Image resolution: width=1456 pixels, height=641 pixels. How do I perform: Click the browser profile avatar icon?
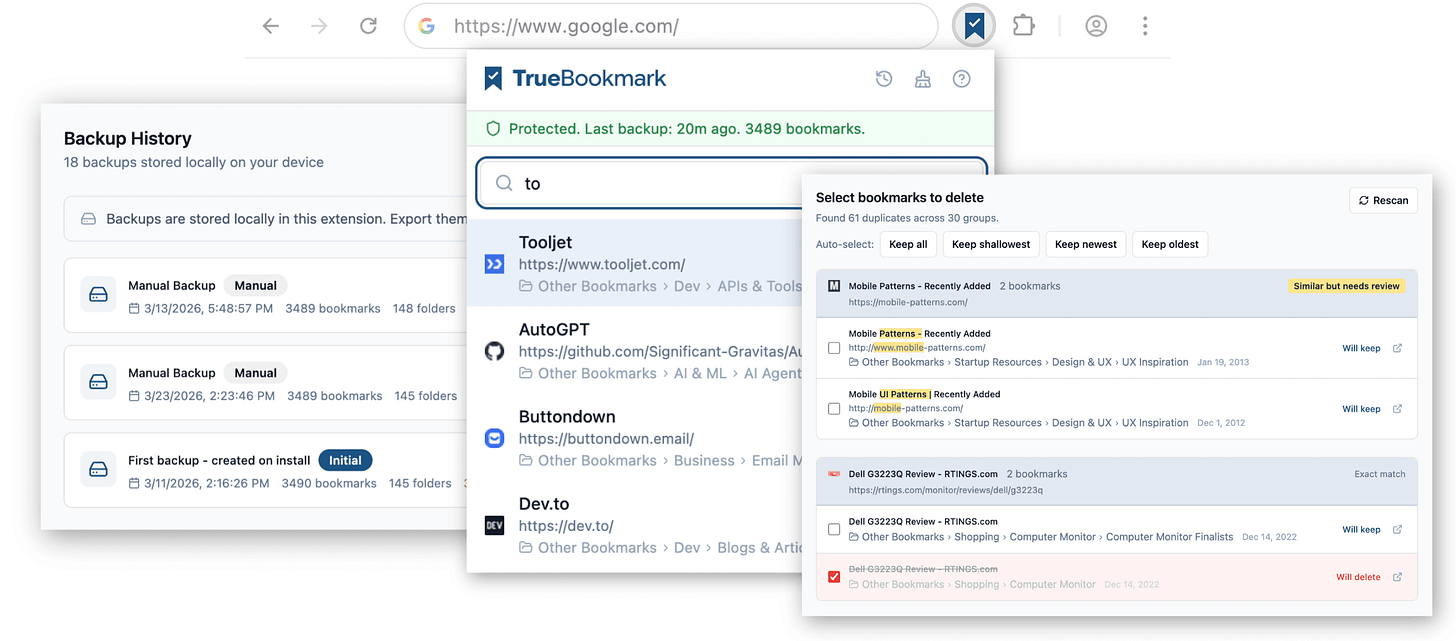[1096, 25]
